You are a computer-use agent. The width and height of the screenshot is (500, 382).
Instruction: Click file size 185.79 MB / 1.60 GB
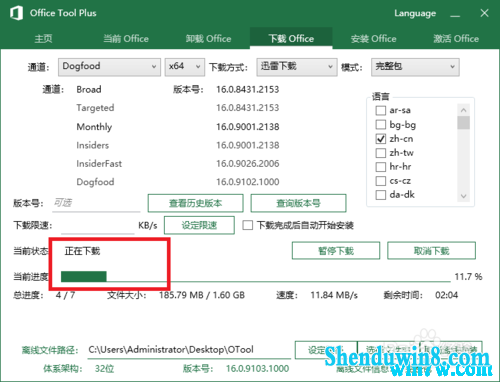point(202,295)
